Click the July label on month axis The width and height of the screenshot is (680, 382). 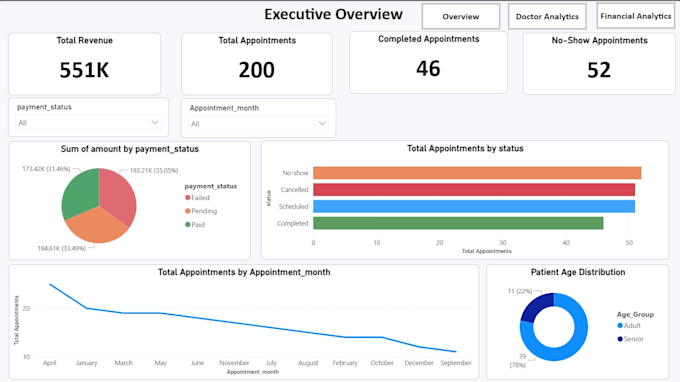coord(271,363)
